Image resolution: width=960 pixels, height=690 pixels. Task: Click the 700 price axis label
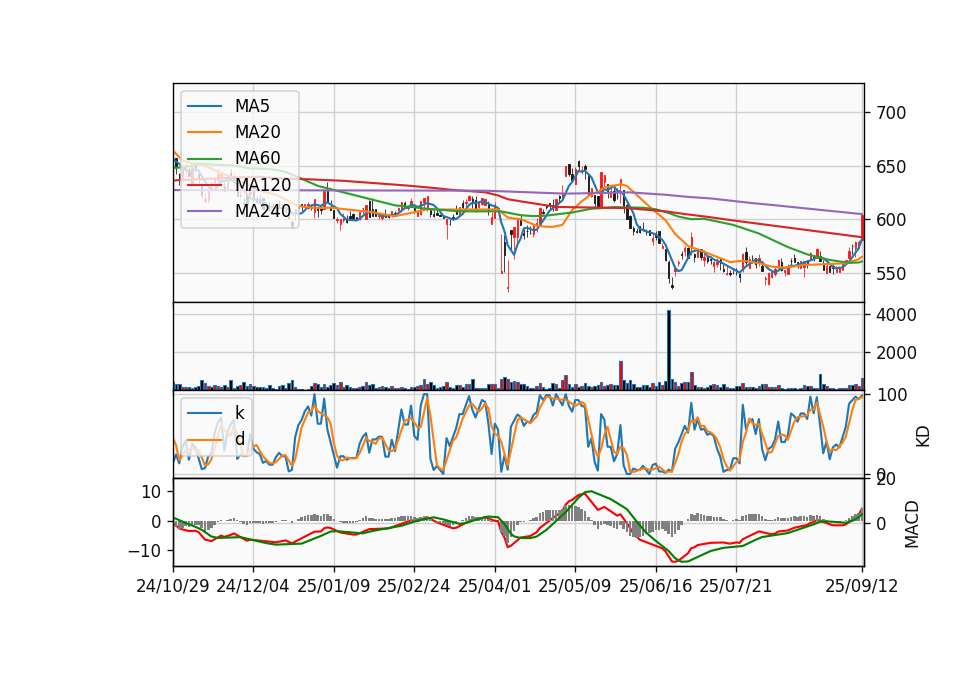[891, 113]
